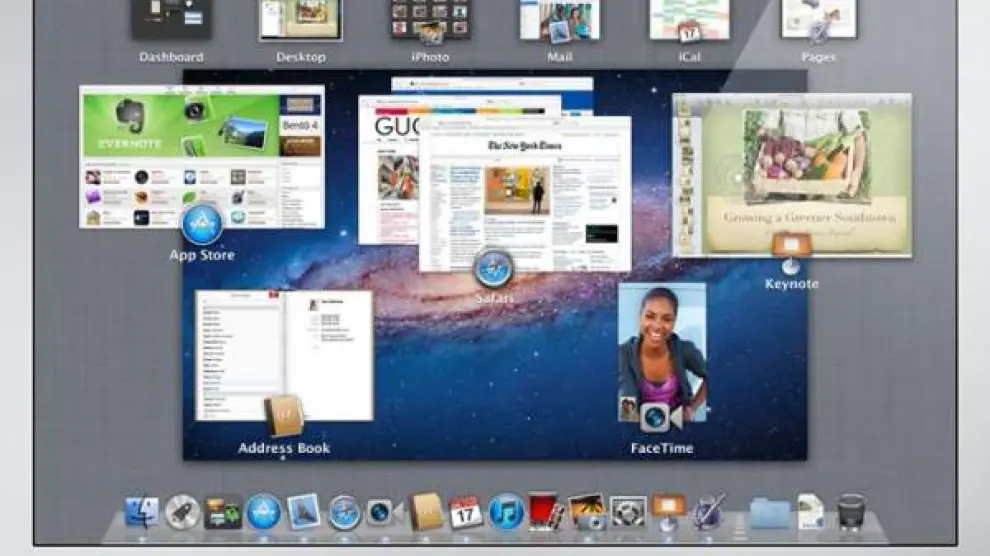Screen dimensions: 990x556
Task: Launch Launchpad rocket icon in Dock
Action: [182, 512]
